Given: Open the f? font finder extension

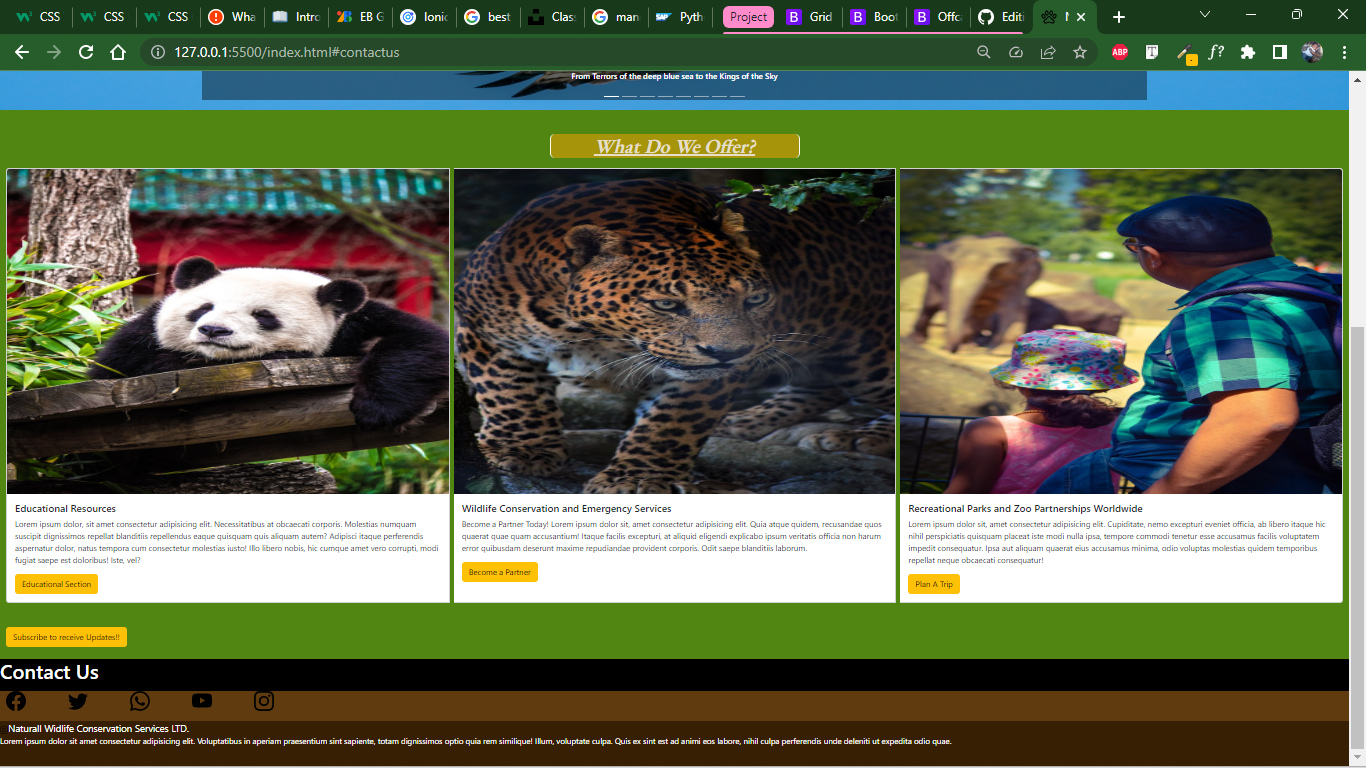Looking at the screenshot, I should [1216, 52].
